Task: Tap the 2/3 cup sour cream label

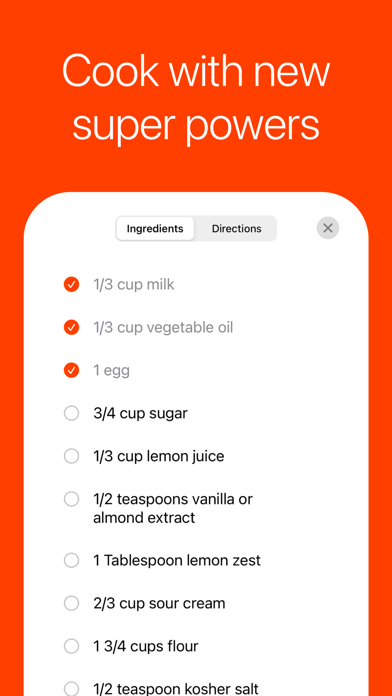Action: [x=159, y=603]
